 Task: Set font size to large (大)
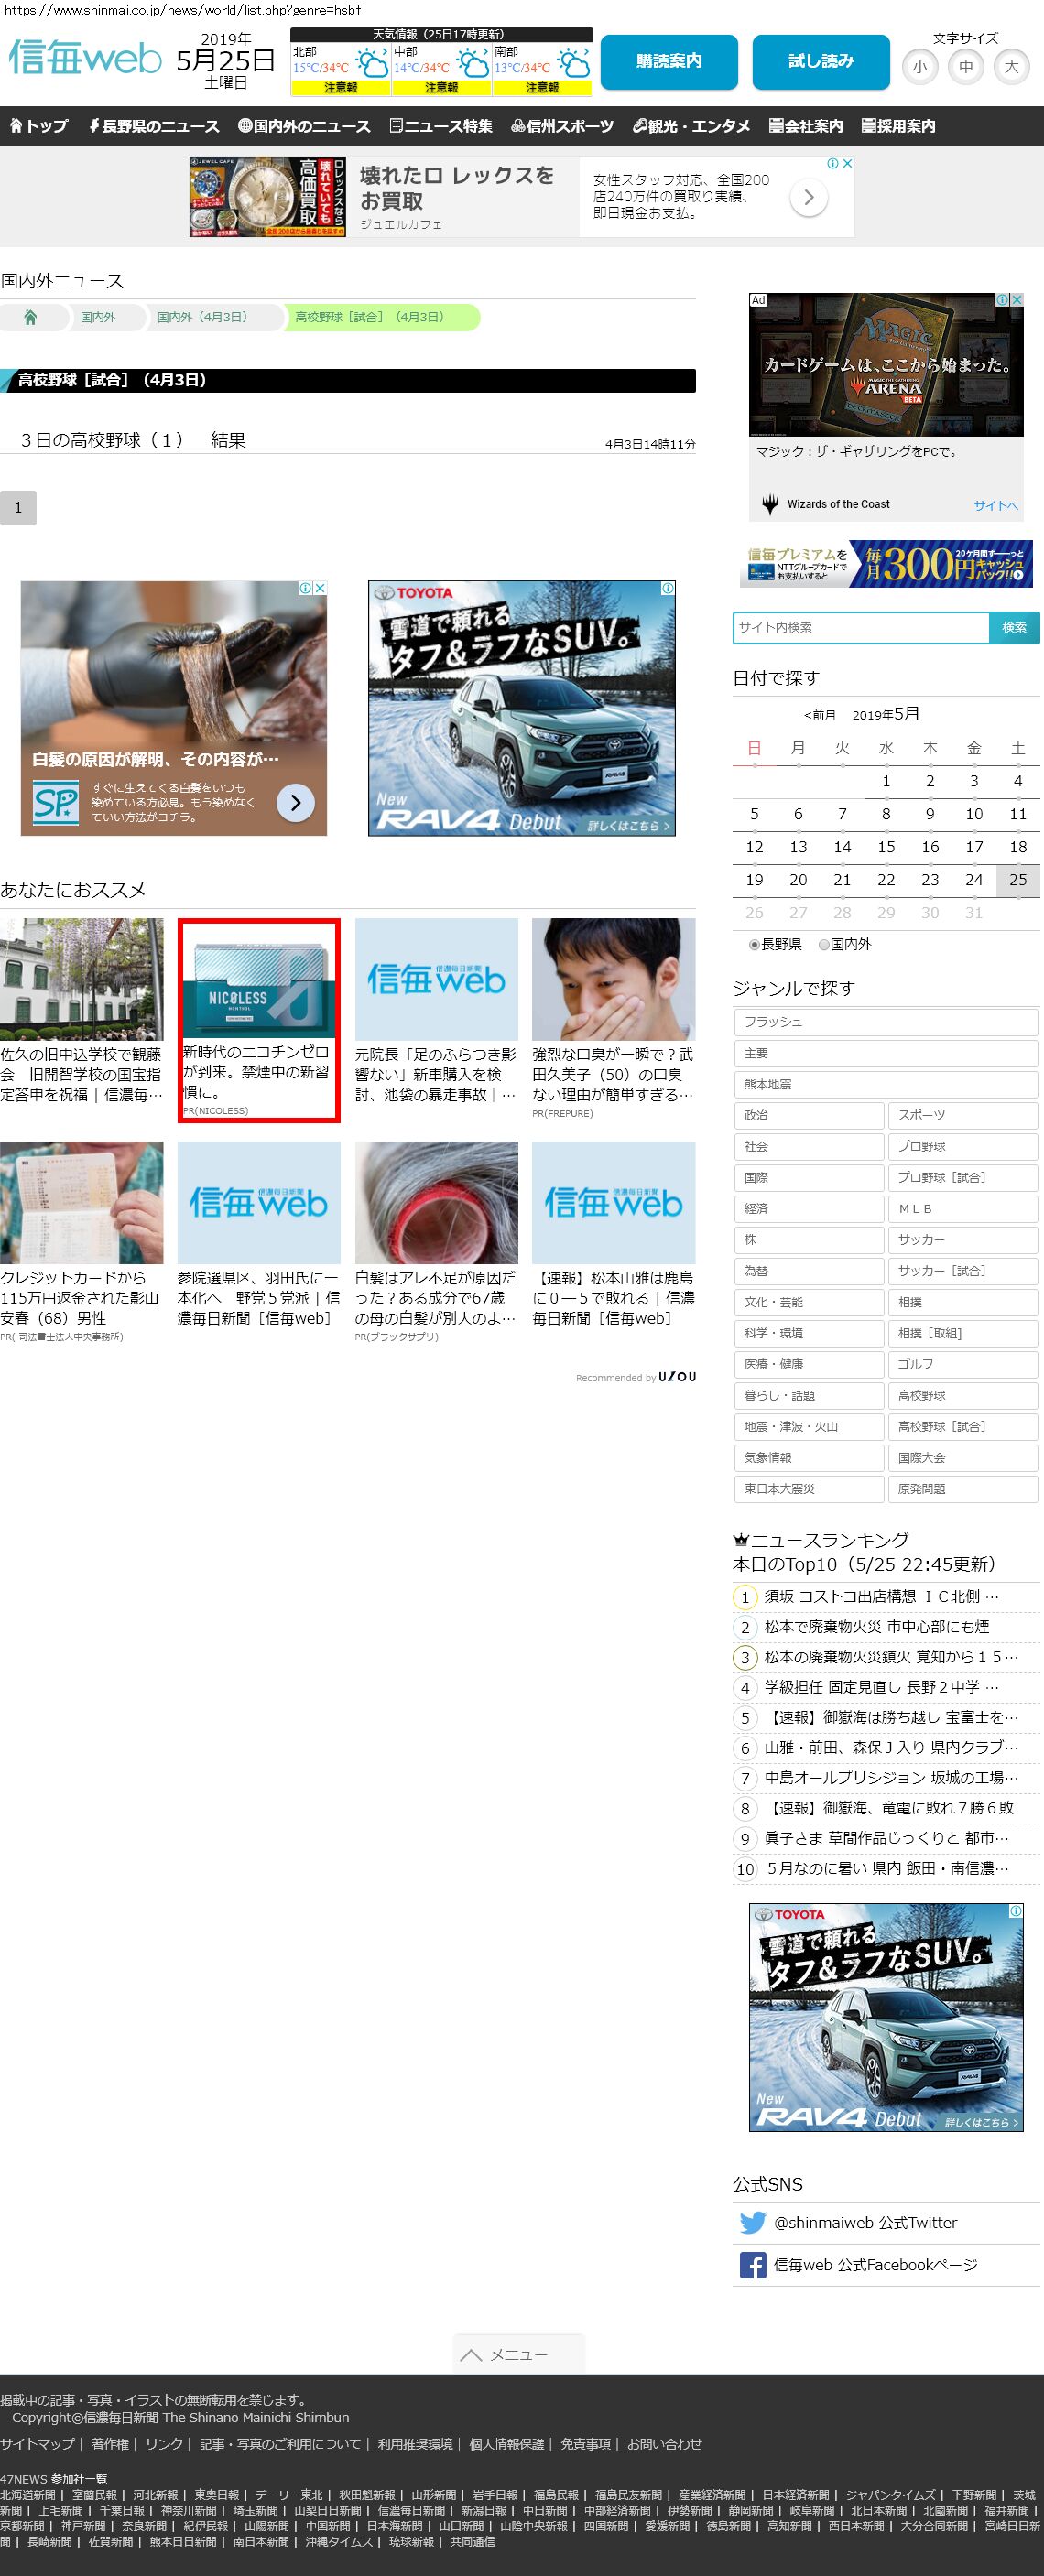click(x=1012, y=67)
